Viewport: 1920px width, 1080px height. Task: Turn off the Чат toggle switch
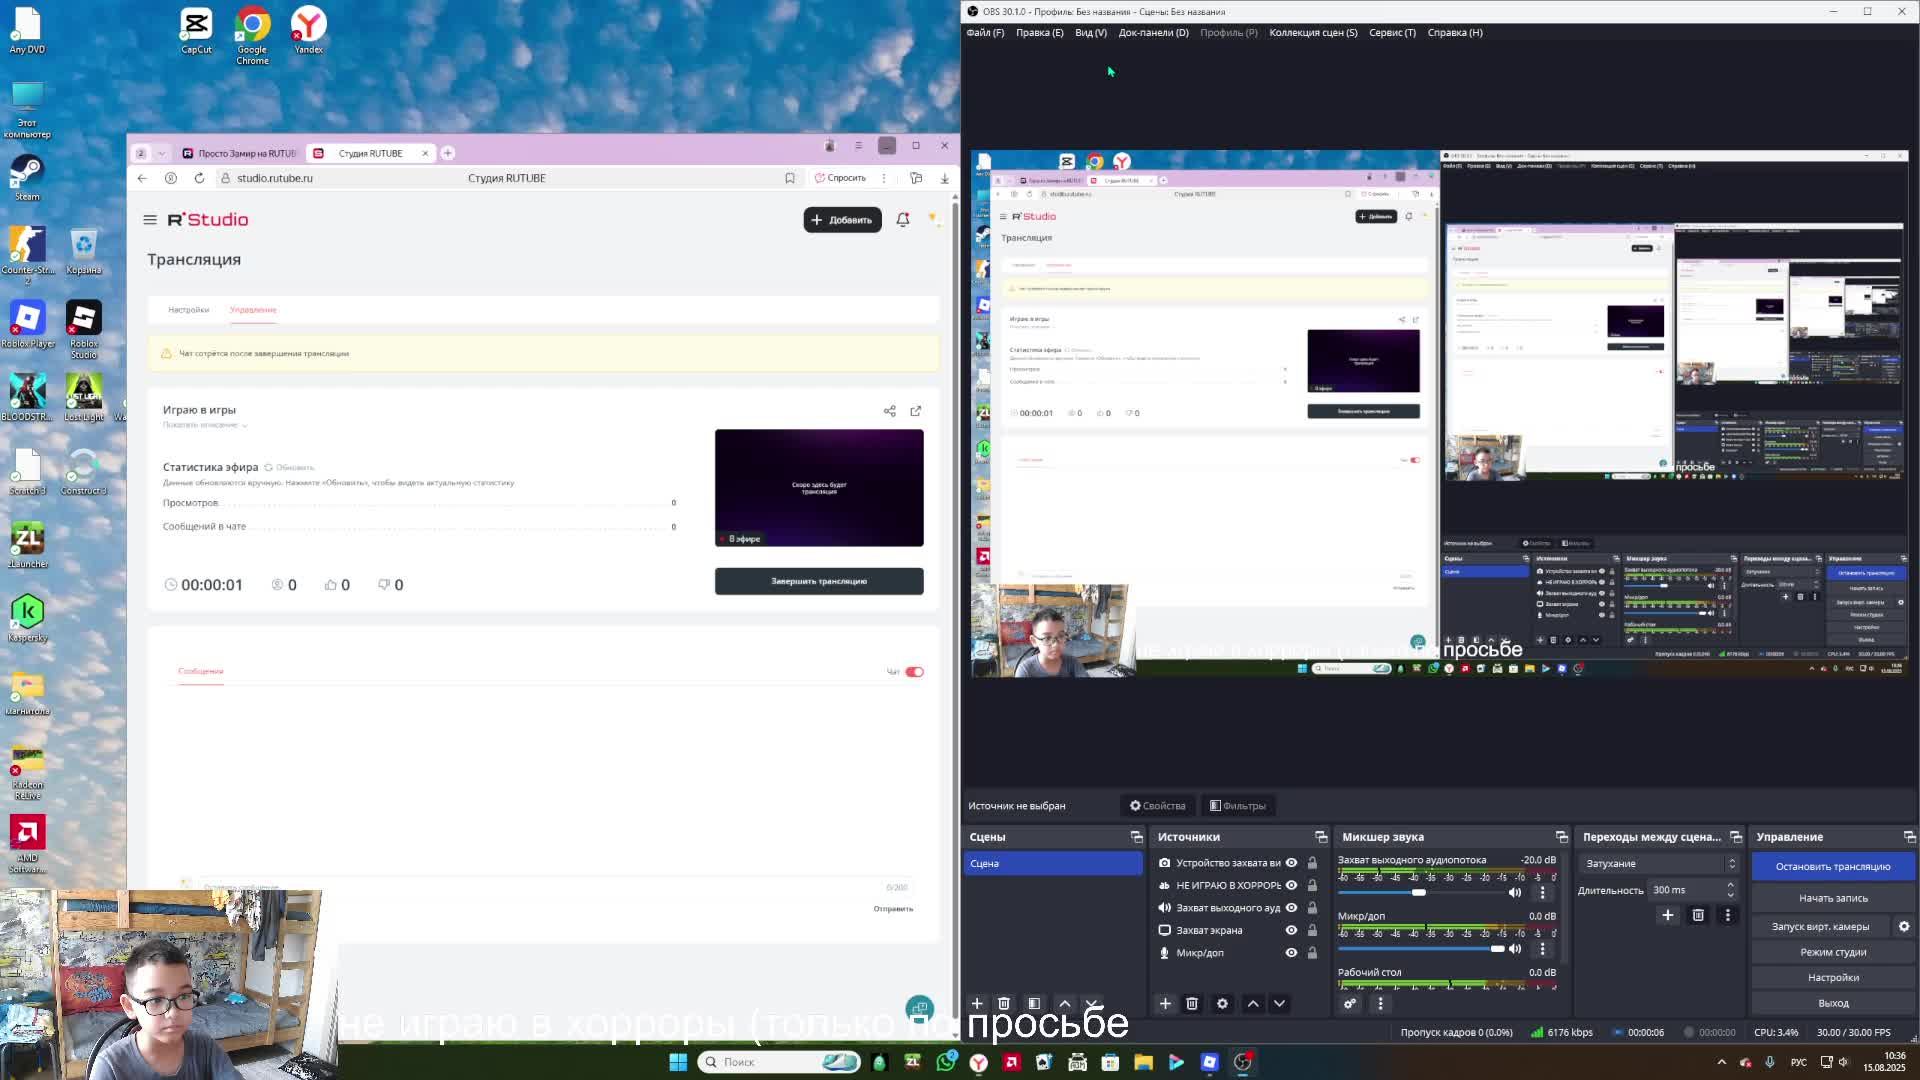tap(914, 672)
